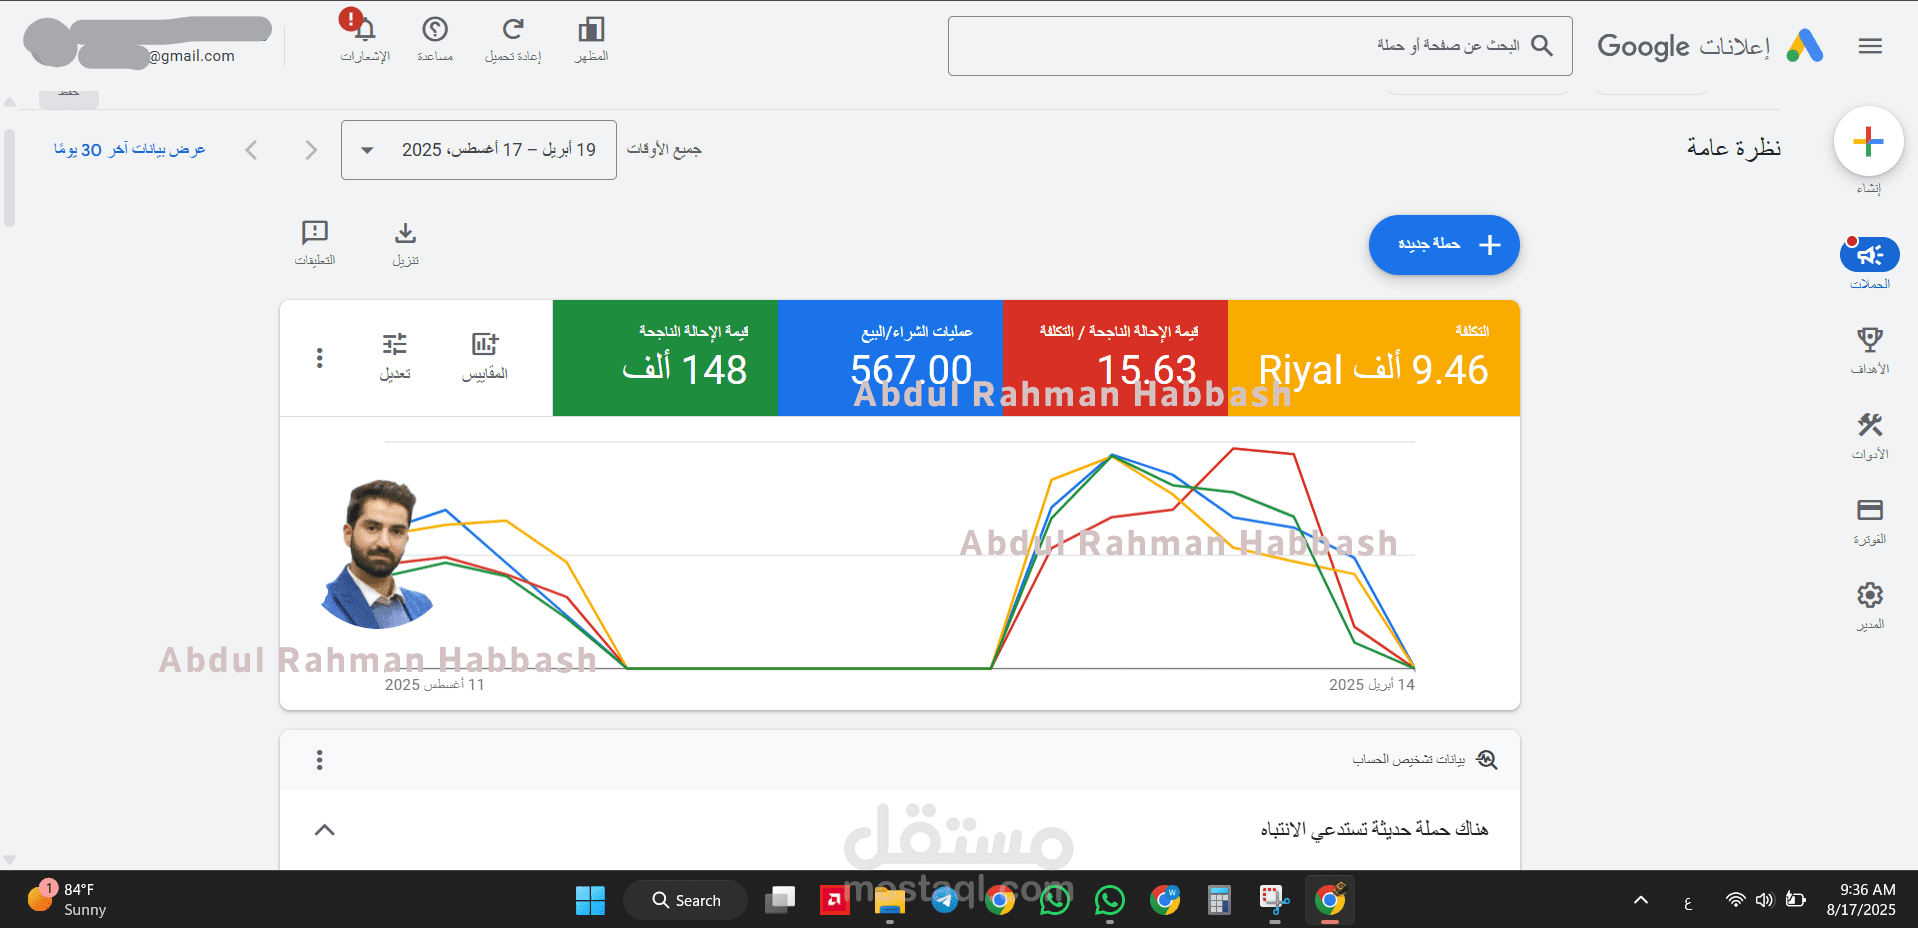This screenshot has width=1918, height=928.
Task: Open the clock and calendar at 9:36 AM
Action: tap(1861, 900)
